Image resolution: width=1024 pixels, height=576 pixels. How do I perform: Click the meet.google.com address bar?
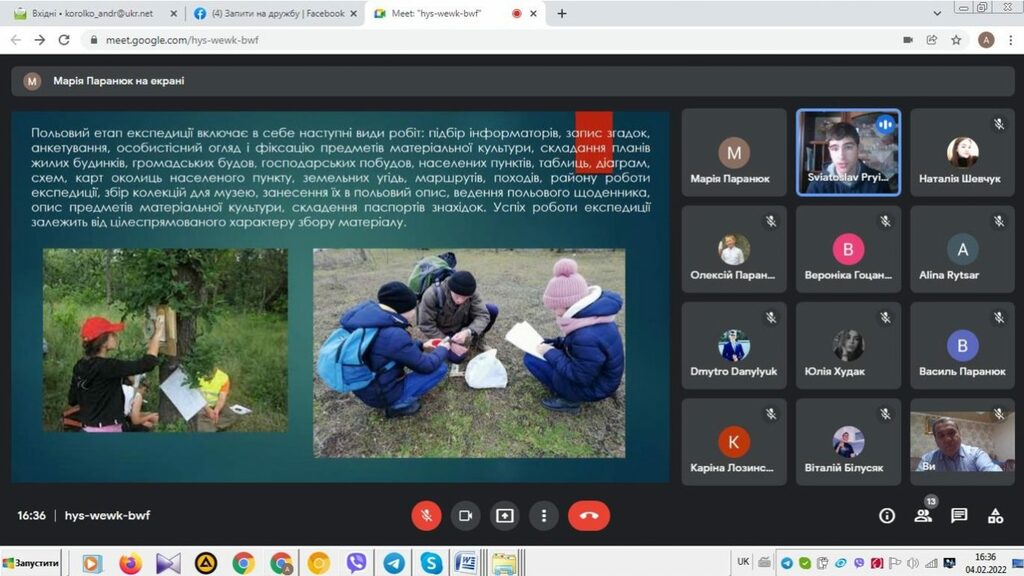(x=400, y=40)
